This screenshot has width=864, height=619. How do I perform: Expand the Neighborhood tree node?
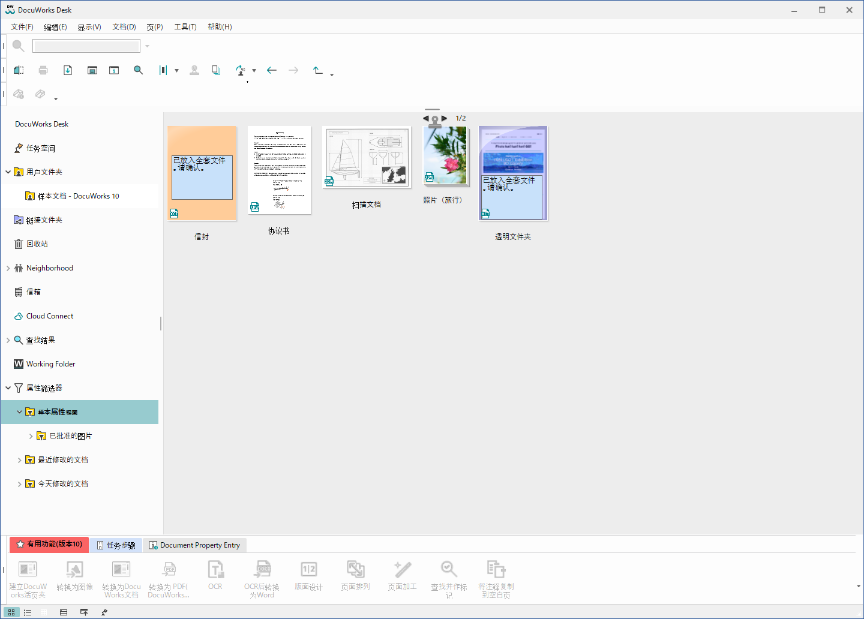point(7,267)
